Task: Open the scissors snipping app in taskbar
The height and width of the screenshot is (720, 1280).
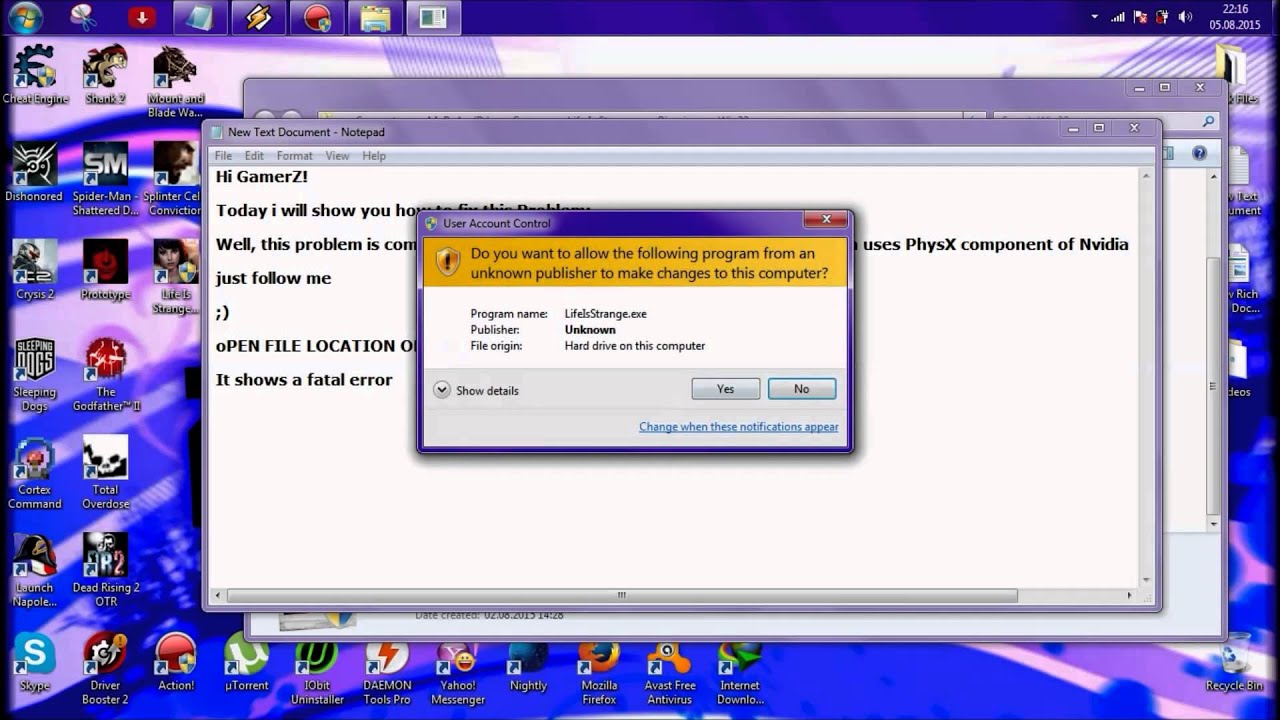Action: pos(84,17)
